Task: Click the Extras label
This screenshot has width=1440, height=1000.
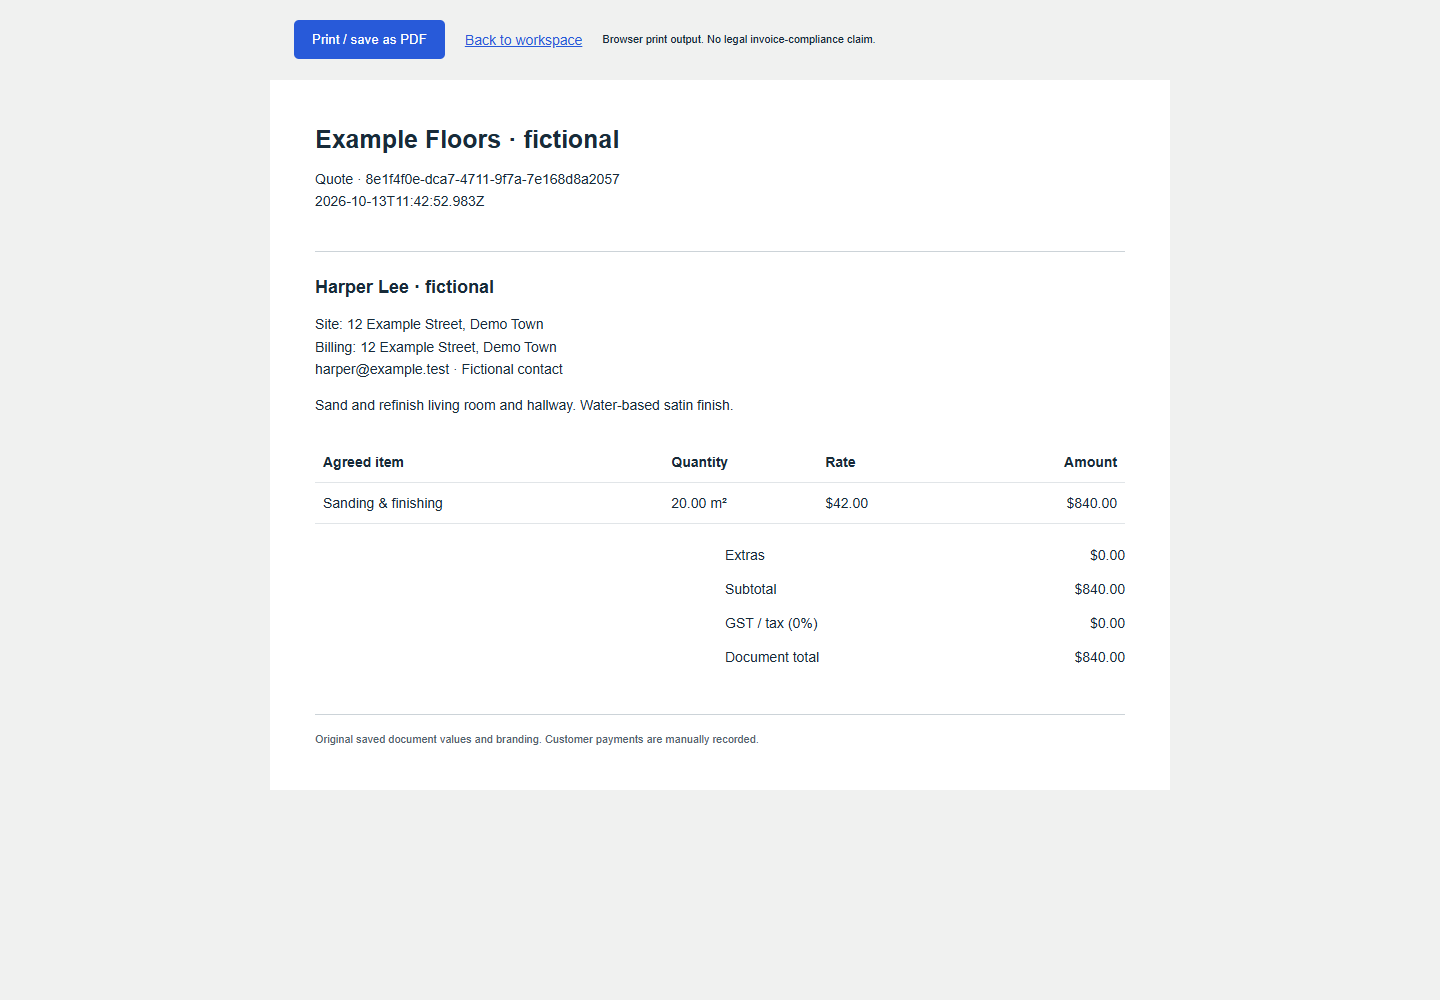Action: tap(745, 555)
